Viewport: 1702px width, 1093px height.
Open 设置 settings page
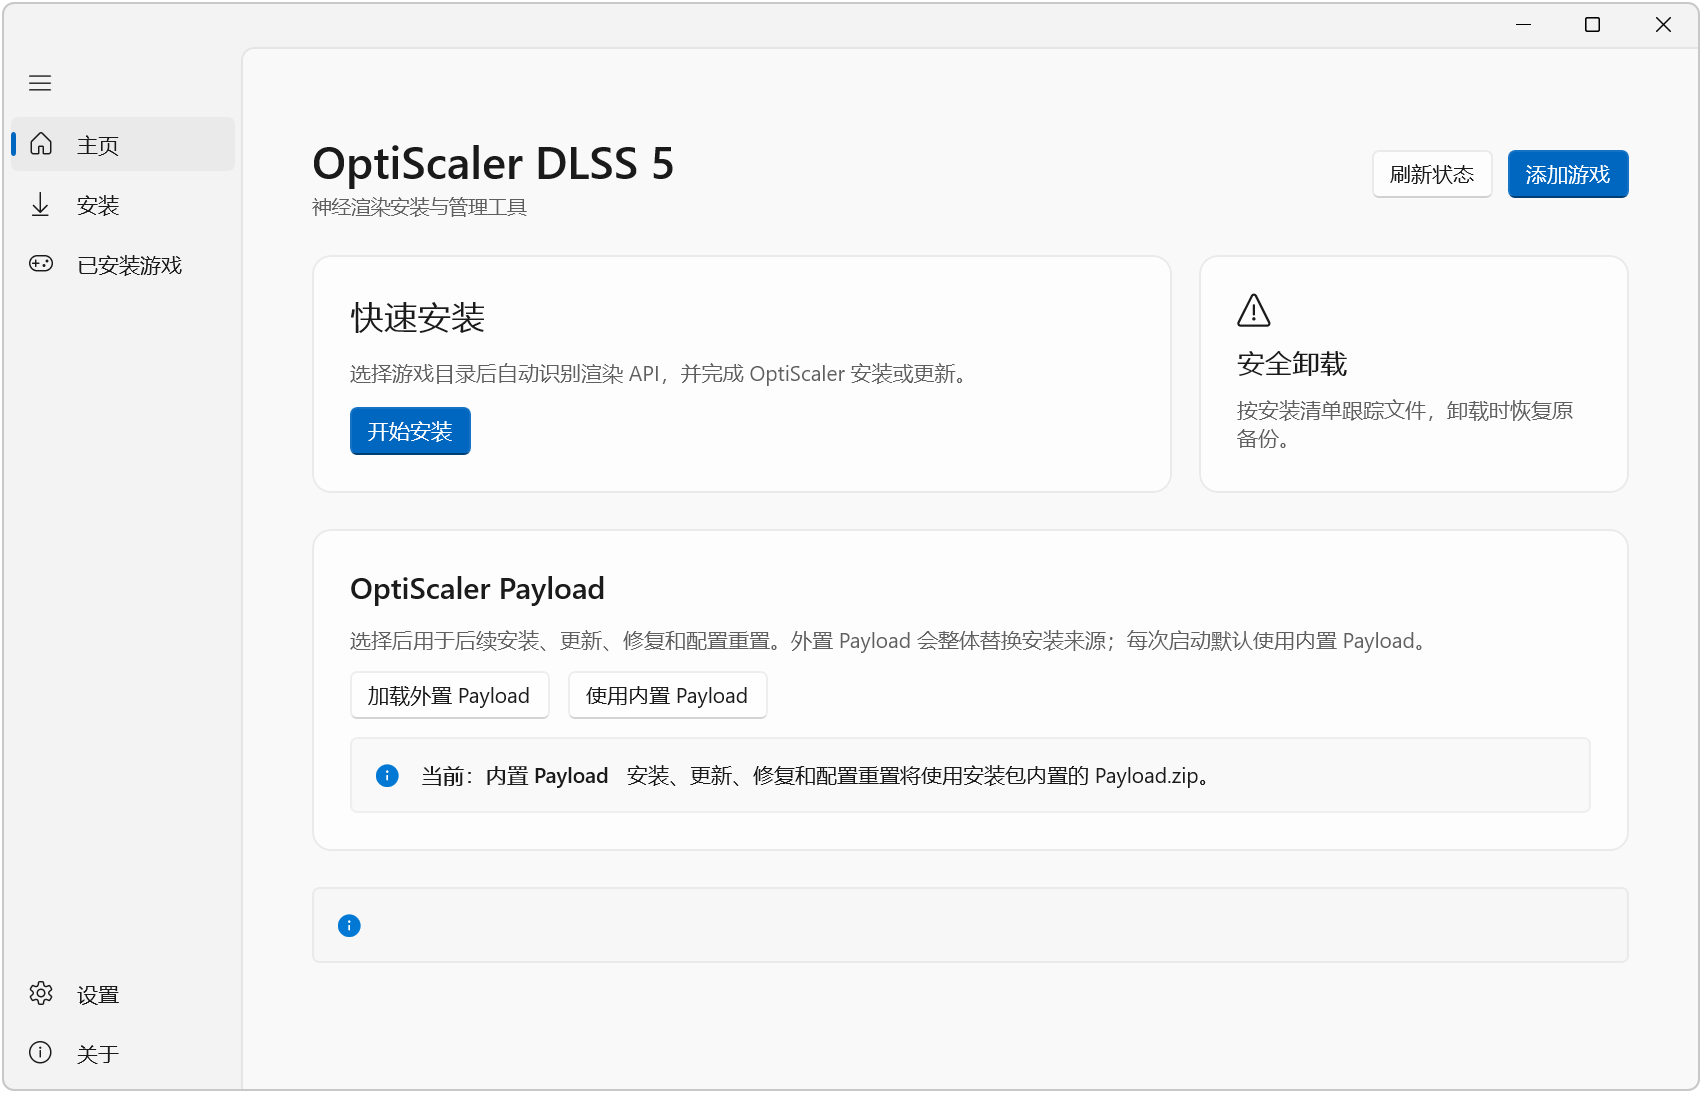(123, 994)
